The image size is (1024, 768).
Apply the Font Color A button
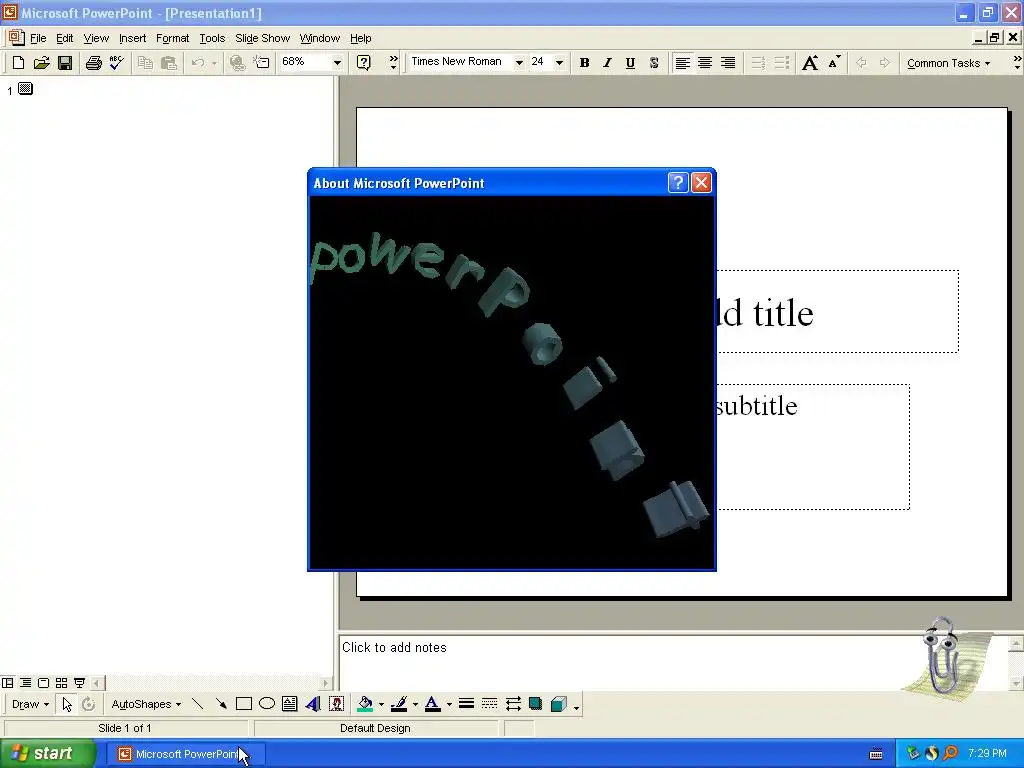click(432, 704)
